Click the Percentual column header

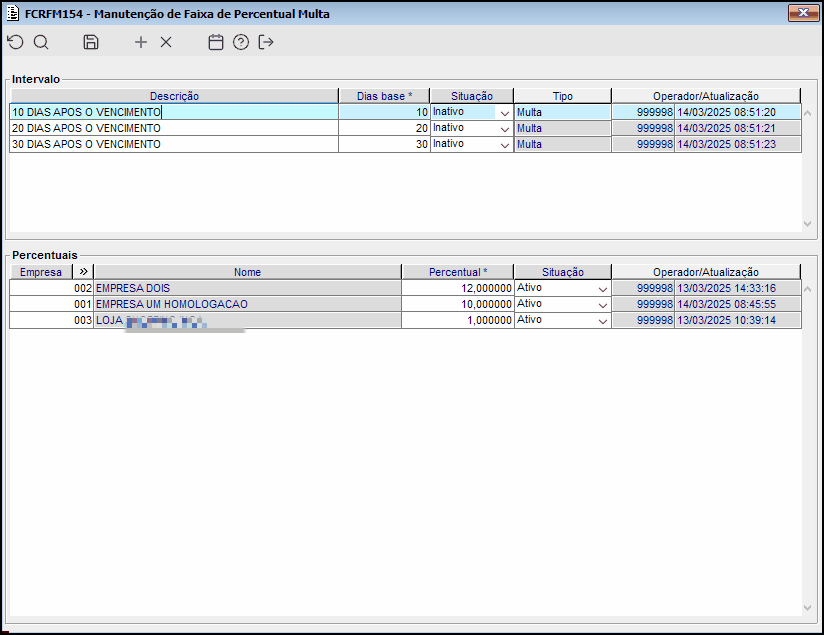[x=458, y=272]
